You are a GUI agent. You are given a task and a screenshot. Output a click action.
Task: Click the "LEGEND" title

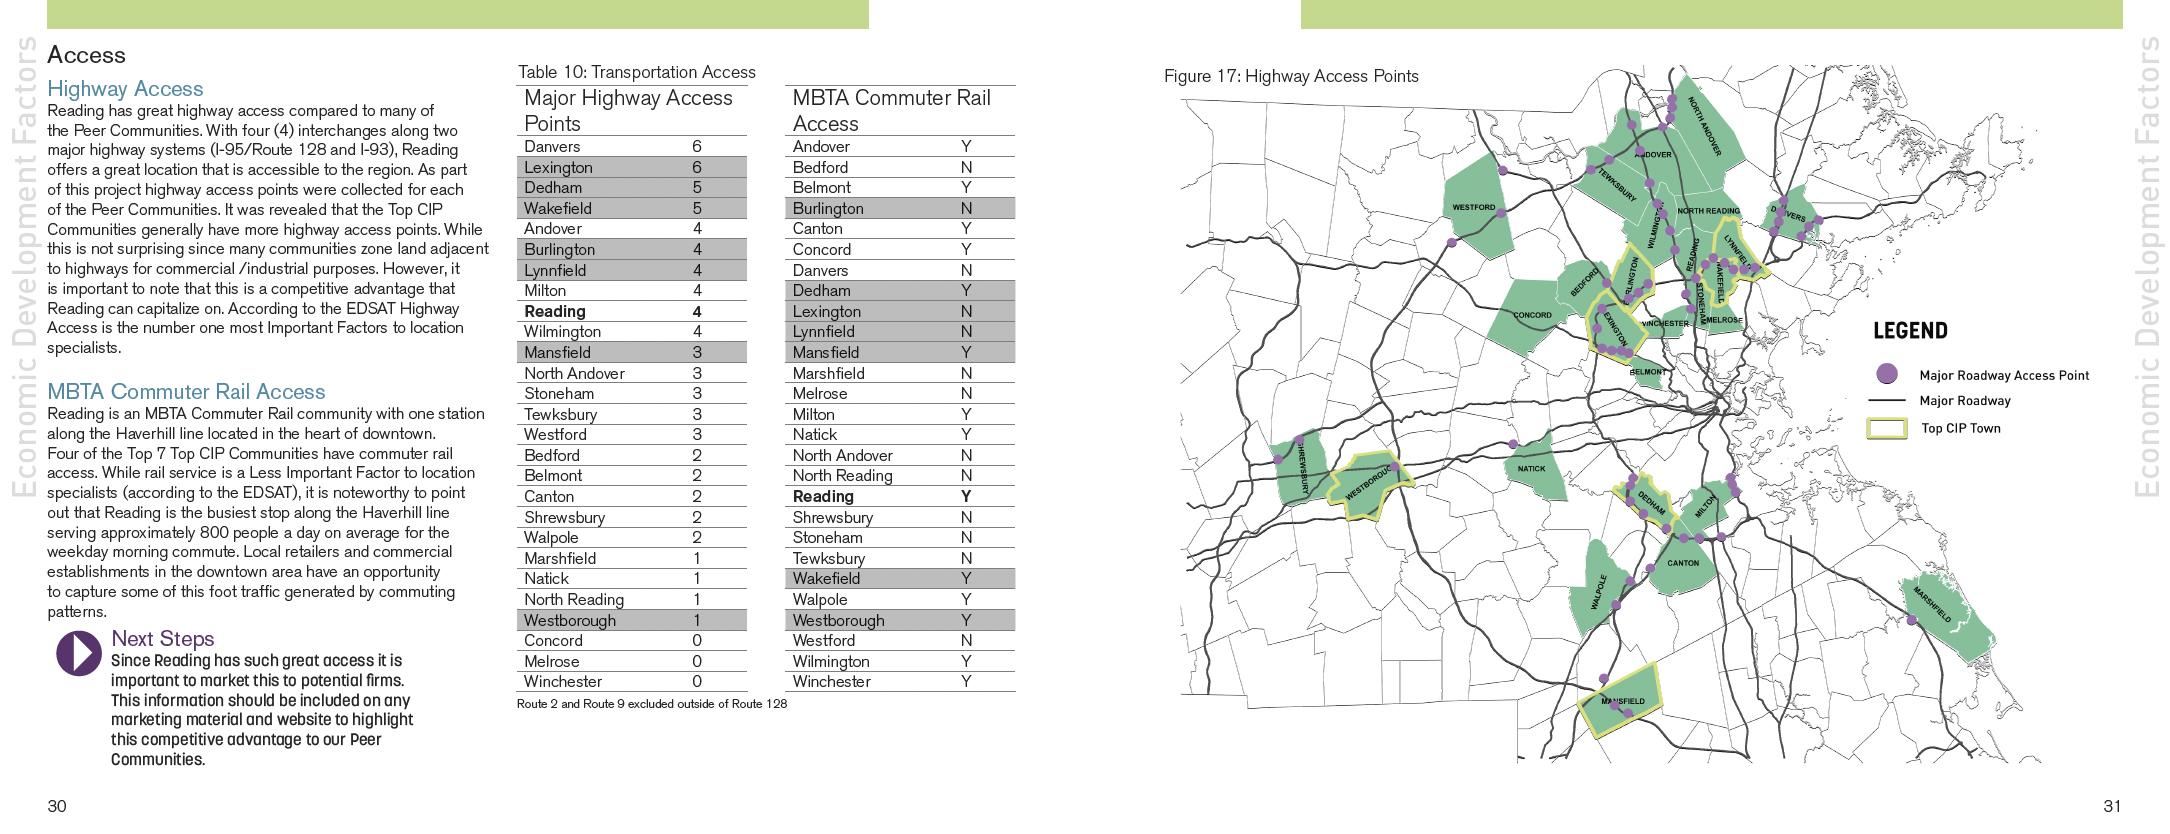pyautogui.click(x=1910, y=331)
